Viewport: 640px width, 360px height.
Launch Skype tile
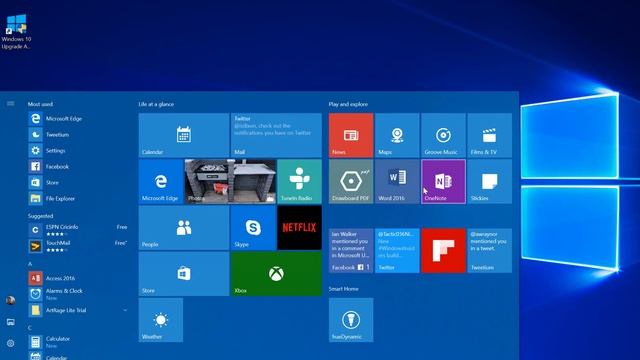(253, 227)
